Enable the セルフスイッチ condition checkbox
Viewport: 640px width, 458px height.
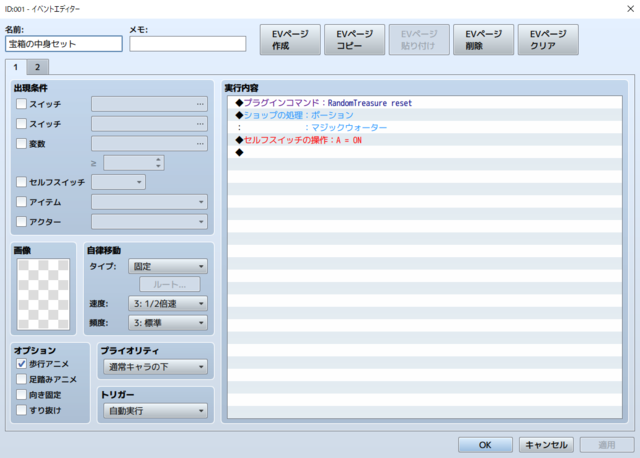tap(21, 182)
